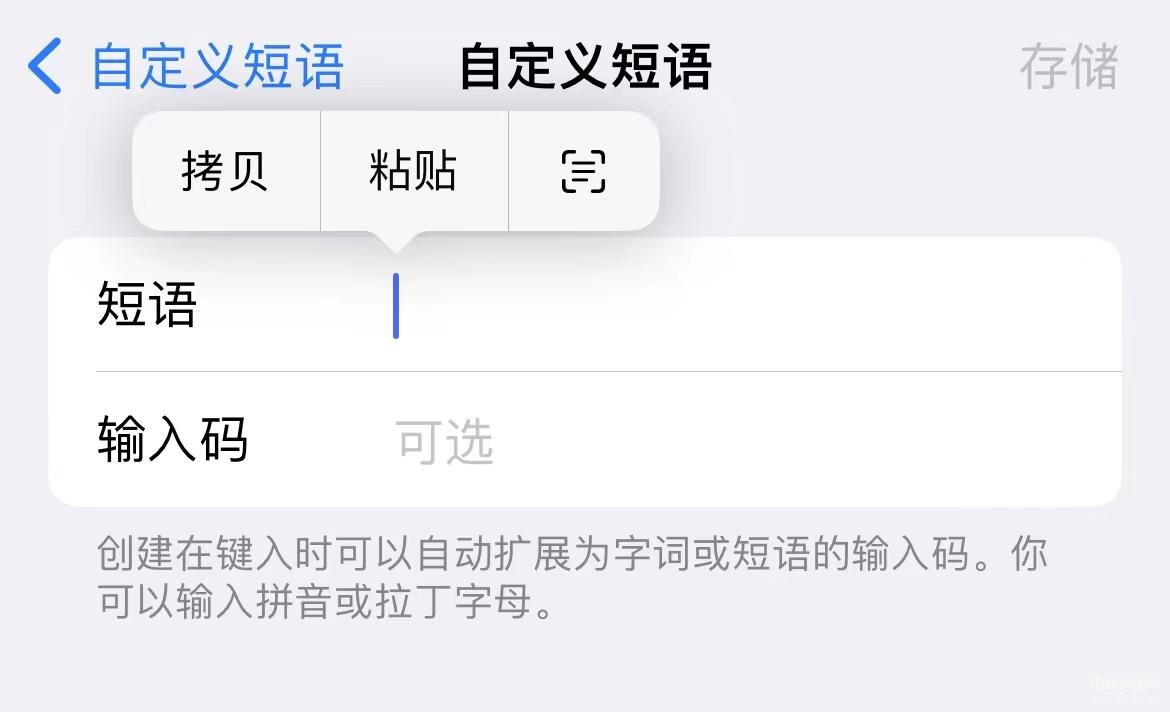Screen dimensions: 1170x712
Task: Click the bold 自定义短语 page title
Action: tap(586, 66)
